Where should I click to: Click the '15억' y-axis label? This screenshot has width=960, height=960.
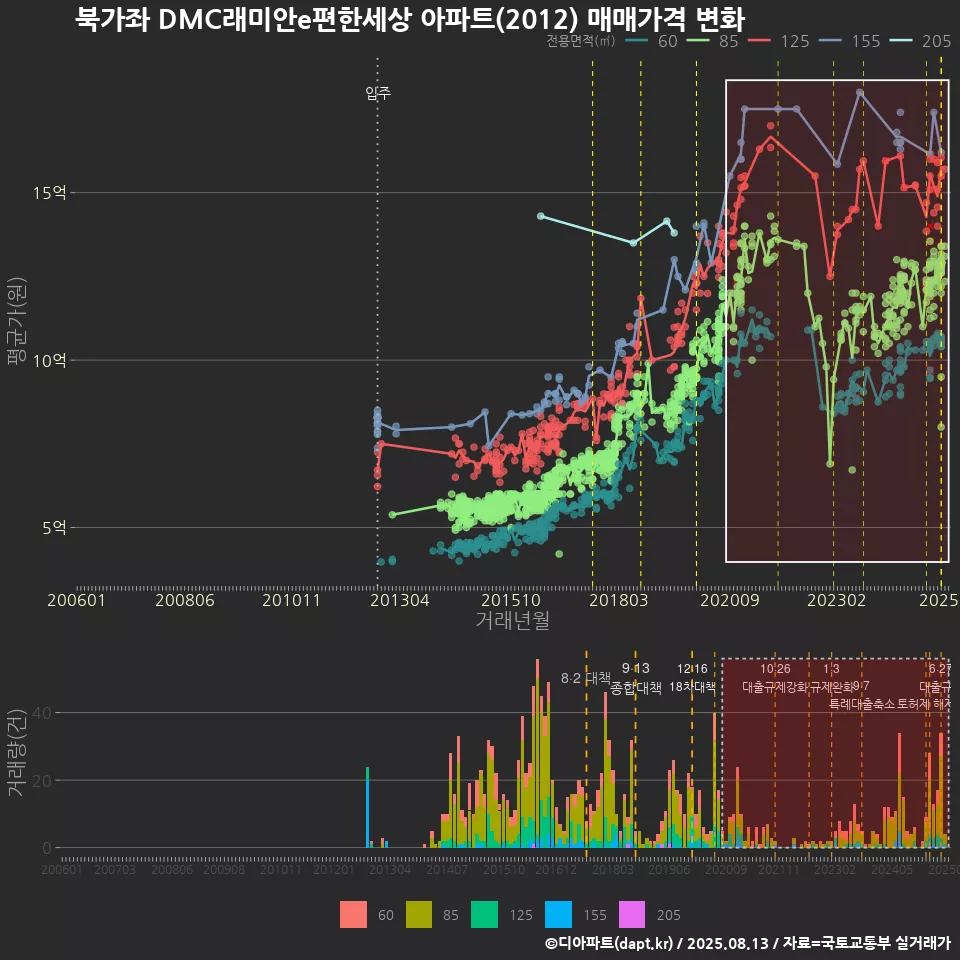tap(50, 193)
